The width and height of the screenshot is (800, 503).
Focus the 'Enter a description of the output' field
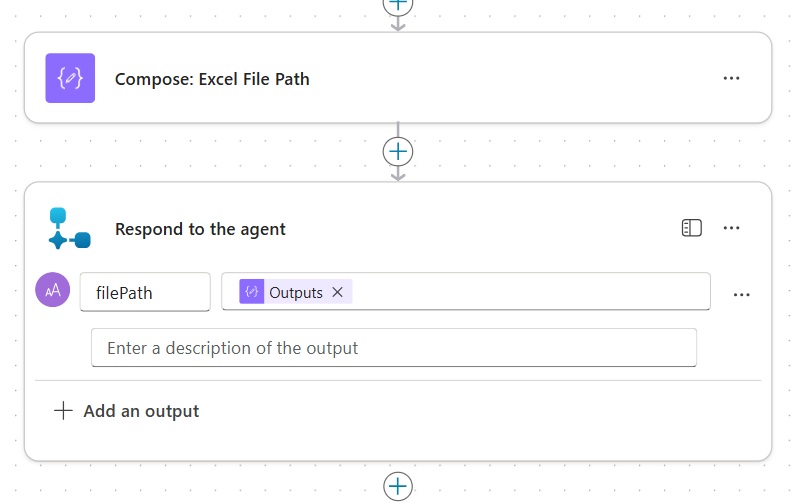coord(393,348)
